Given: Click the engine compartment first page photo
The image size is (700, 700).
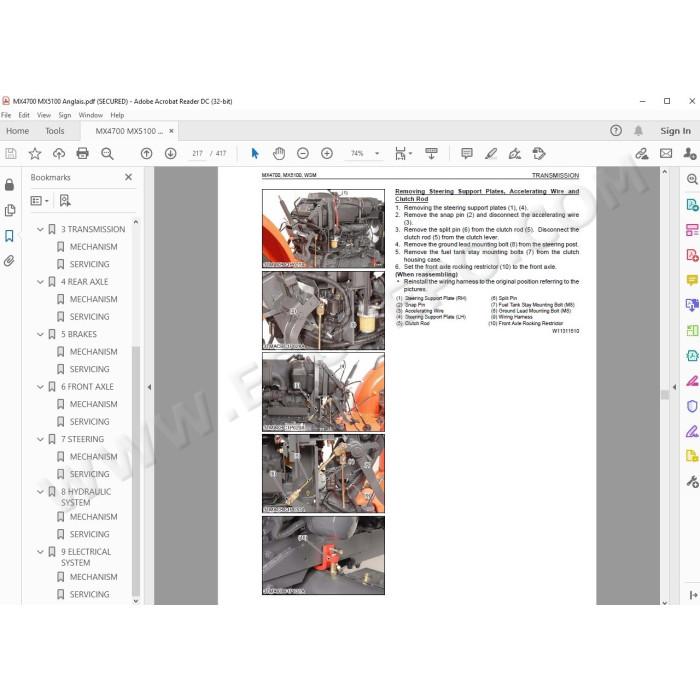Looking at the screenshot, I should click(x=323, y=229).
